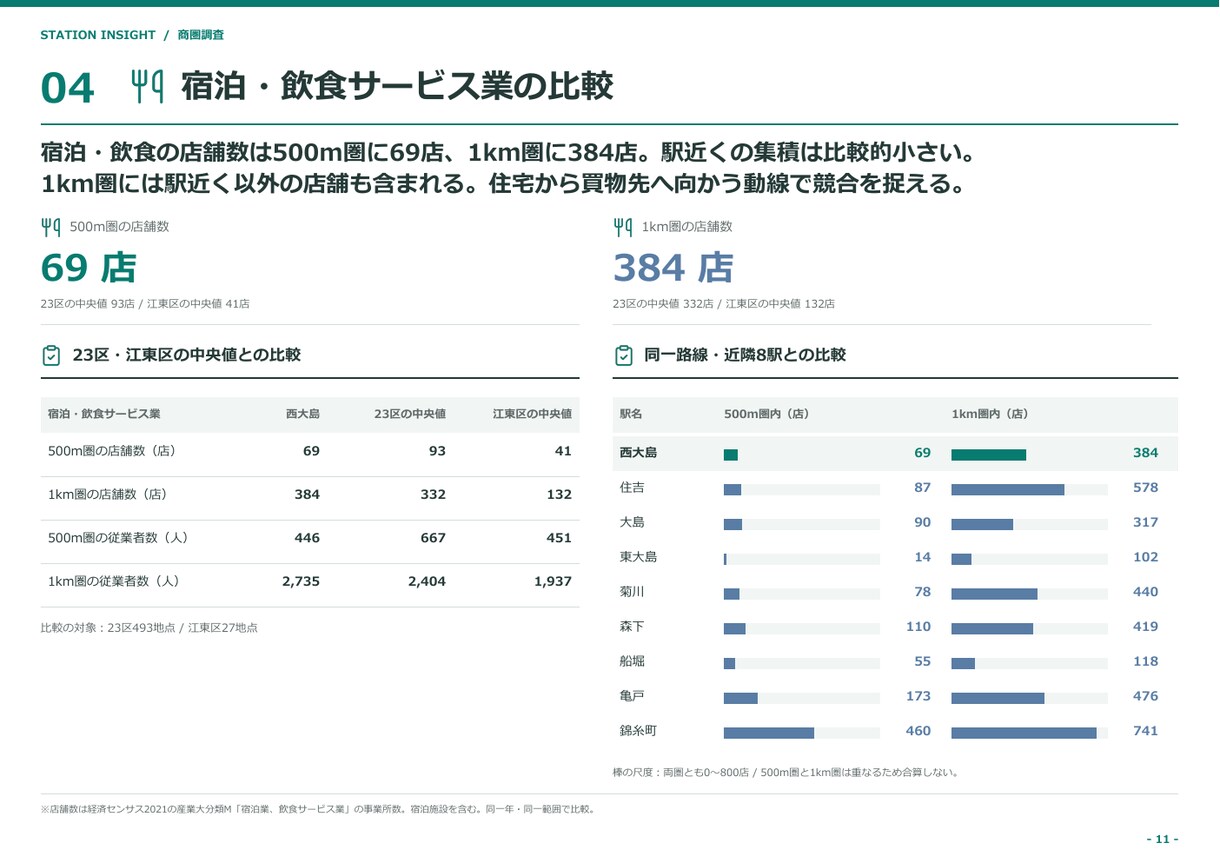Click the 1km bar in the 菊川 row
This screenshot has width=1220, height=863.
click(994, 594)
